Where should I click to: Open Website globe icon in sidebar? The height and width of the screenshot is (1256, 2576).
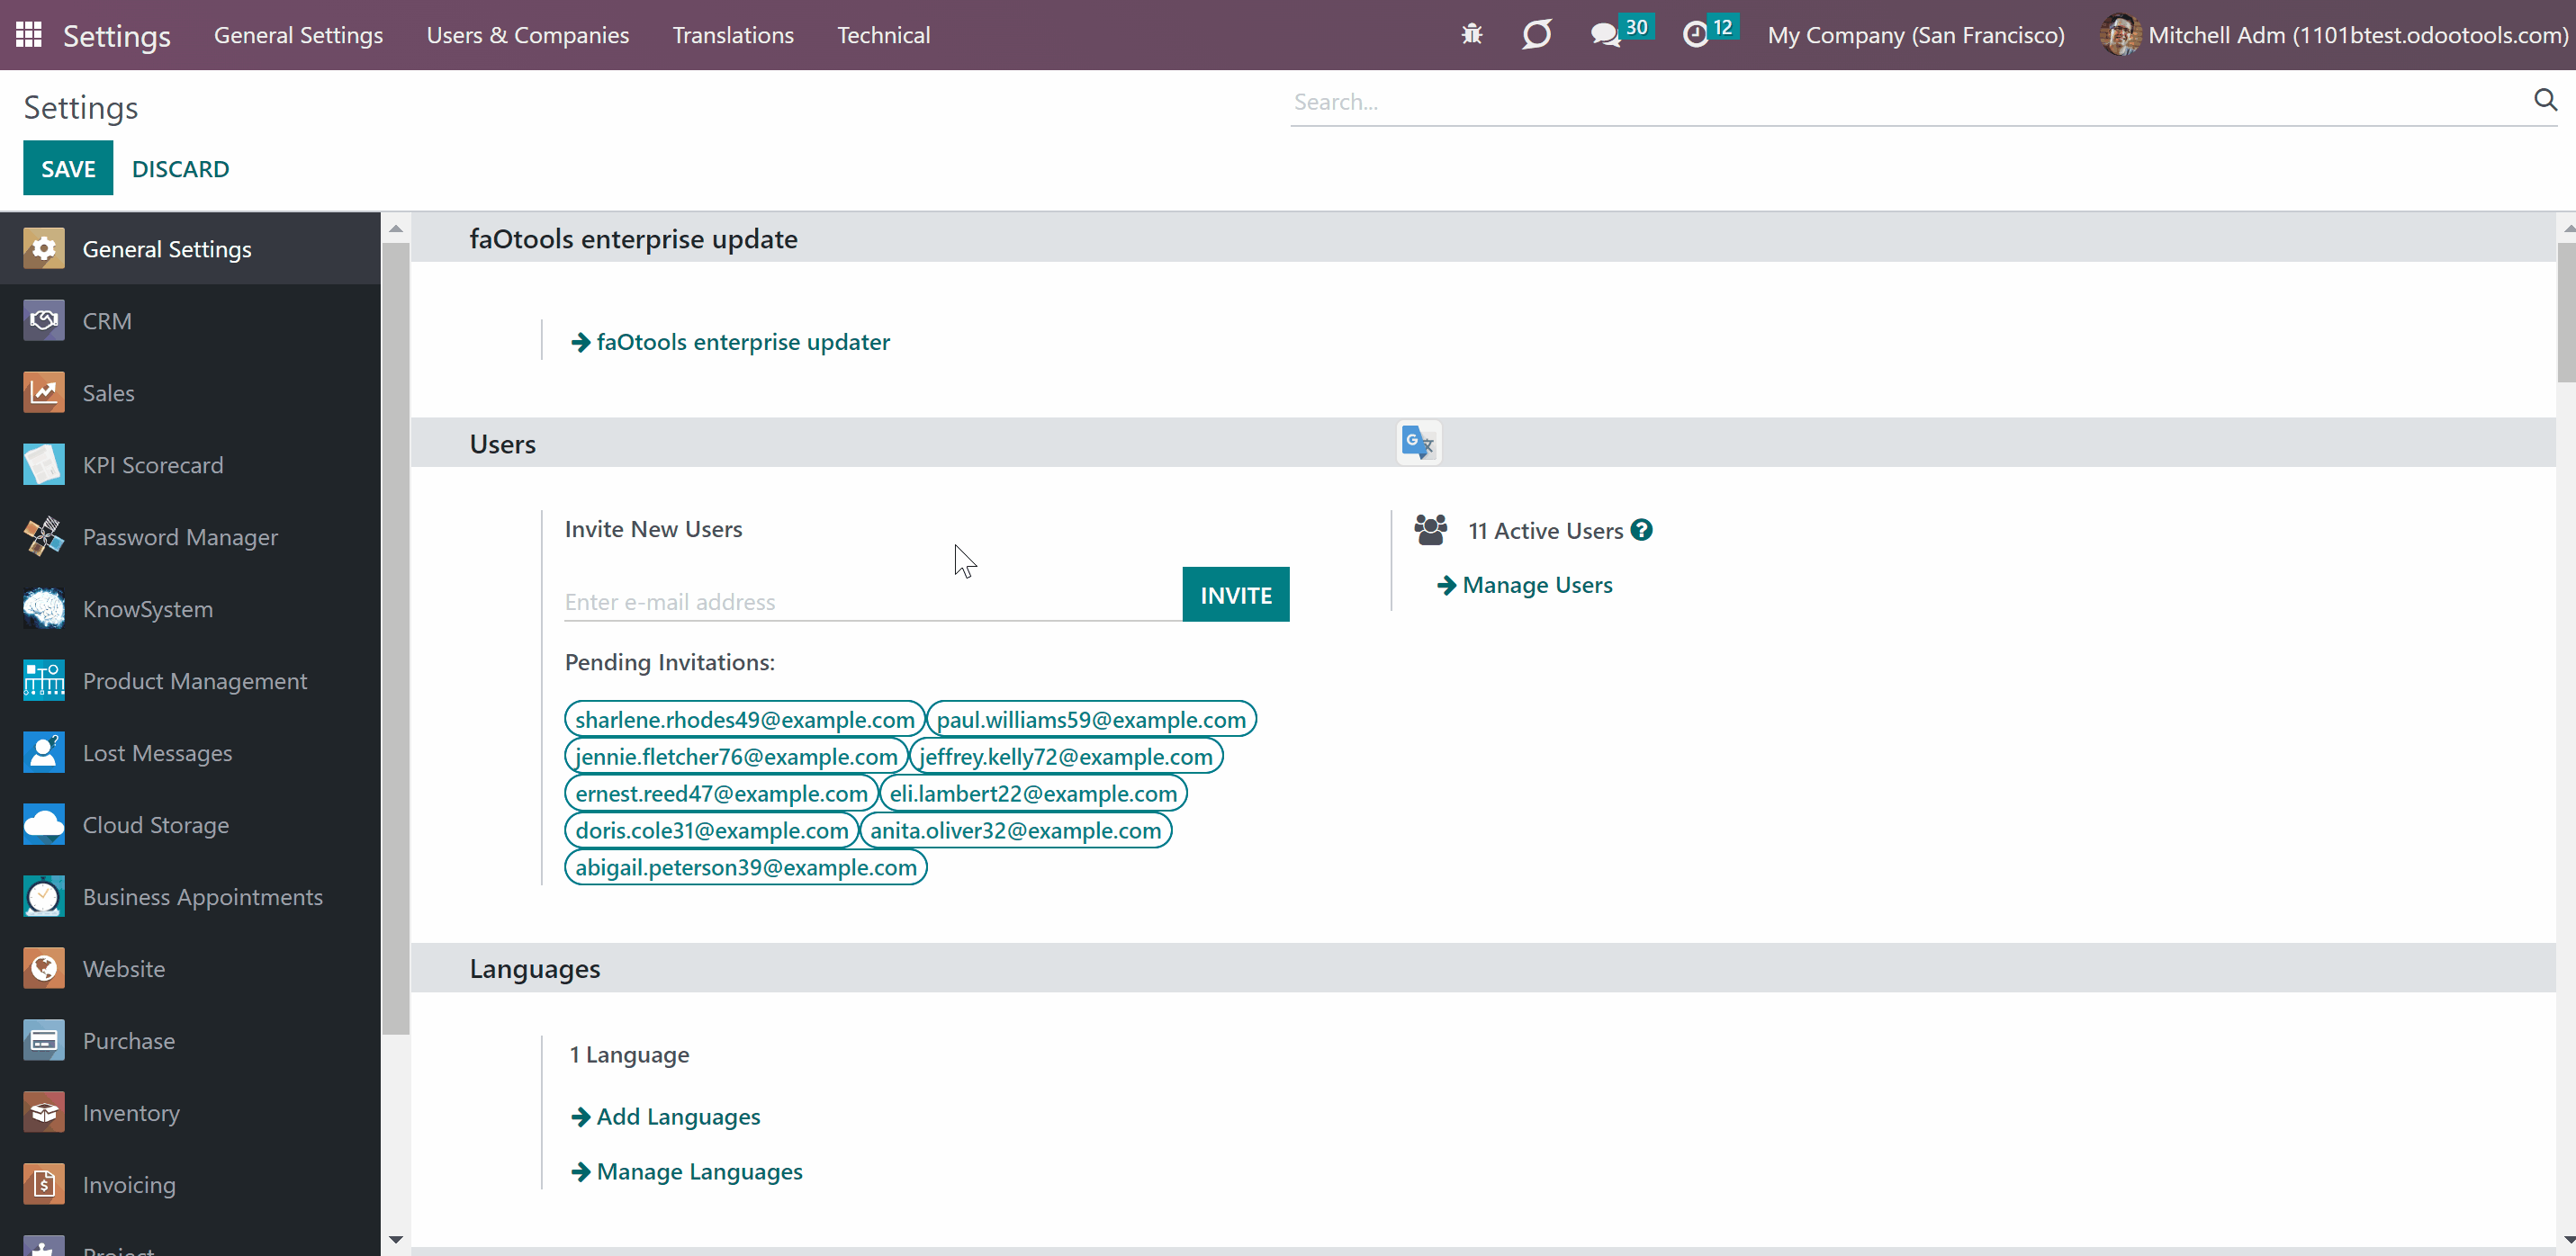pyautogui.click(x=44, y=968)
